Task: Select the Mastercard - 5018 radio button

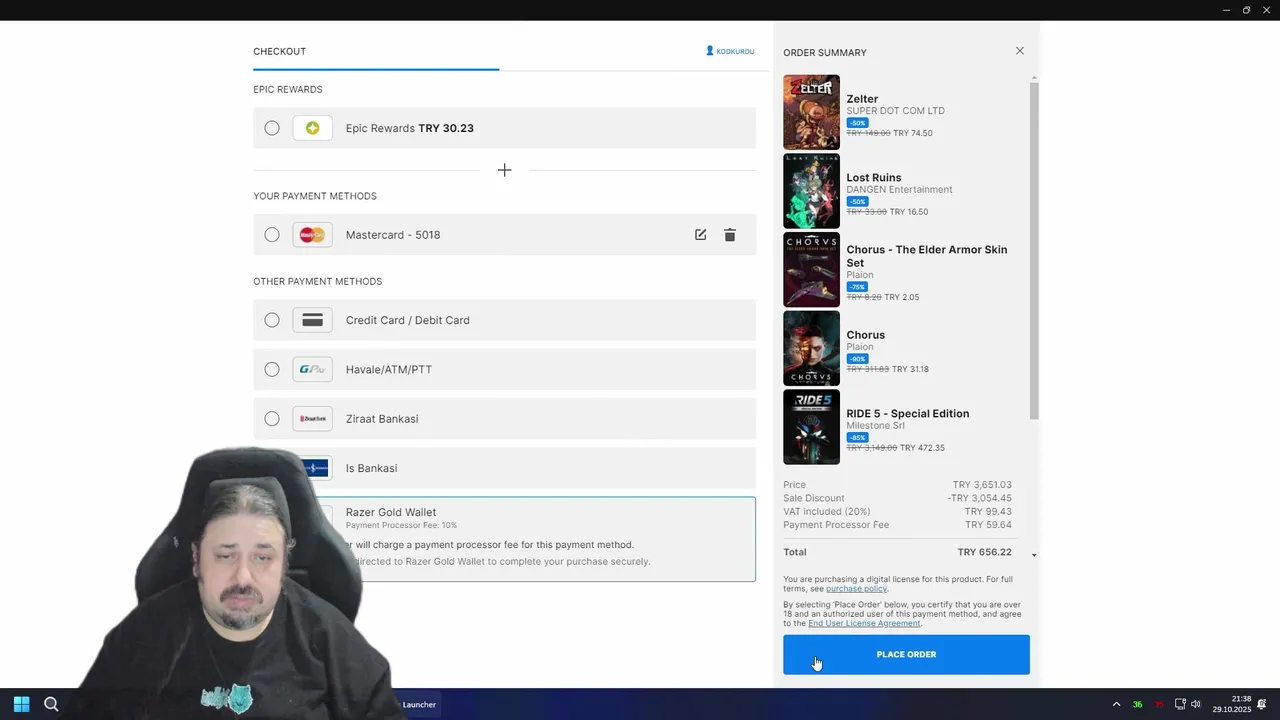Action: tap(272, 235)
